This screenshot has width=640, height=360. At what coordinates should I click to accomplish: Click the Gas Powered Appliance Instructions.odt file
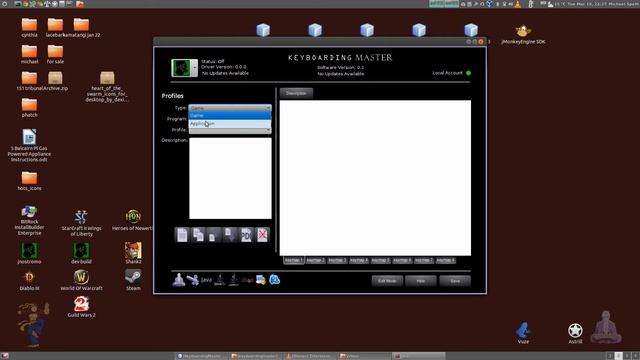[x=29, y=145]
